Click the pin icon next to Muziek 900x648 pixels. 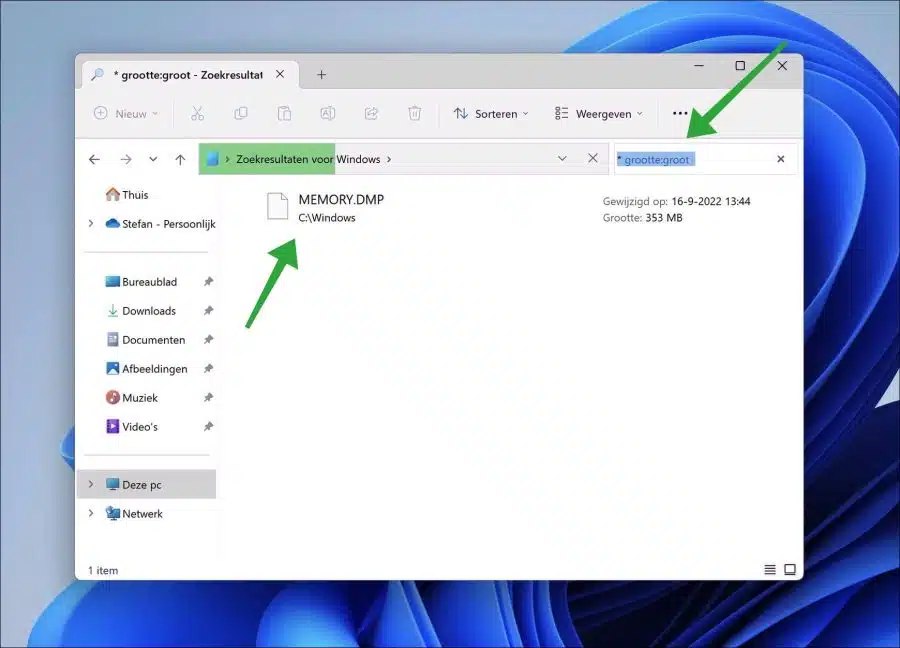[x=208, y=398]
